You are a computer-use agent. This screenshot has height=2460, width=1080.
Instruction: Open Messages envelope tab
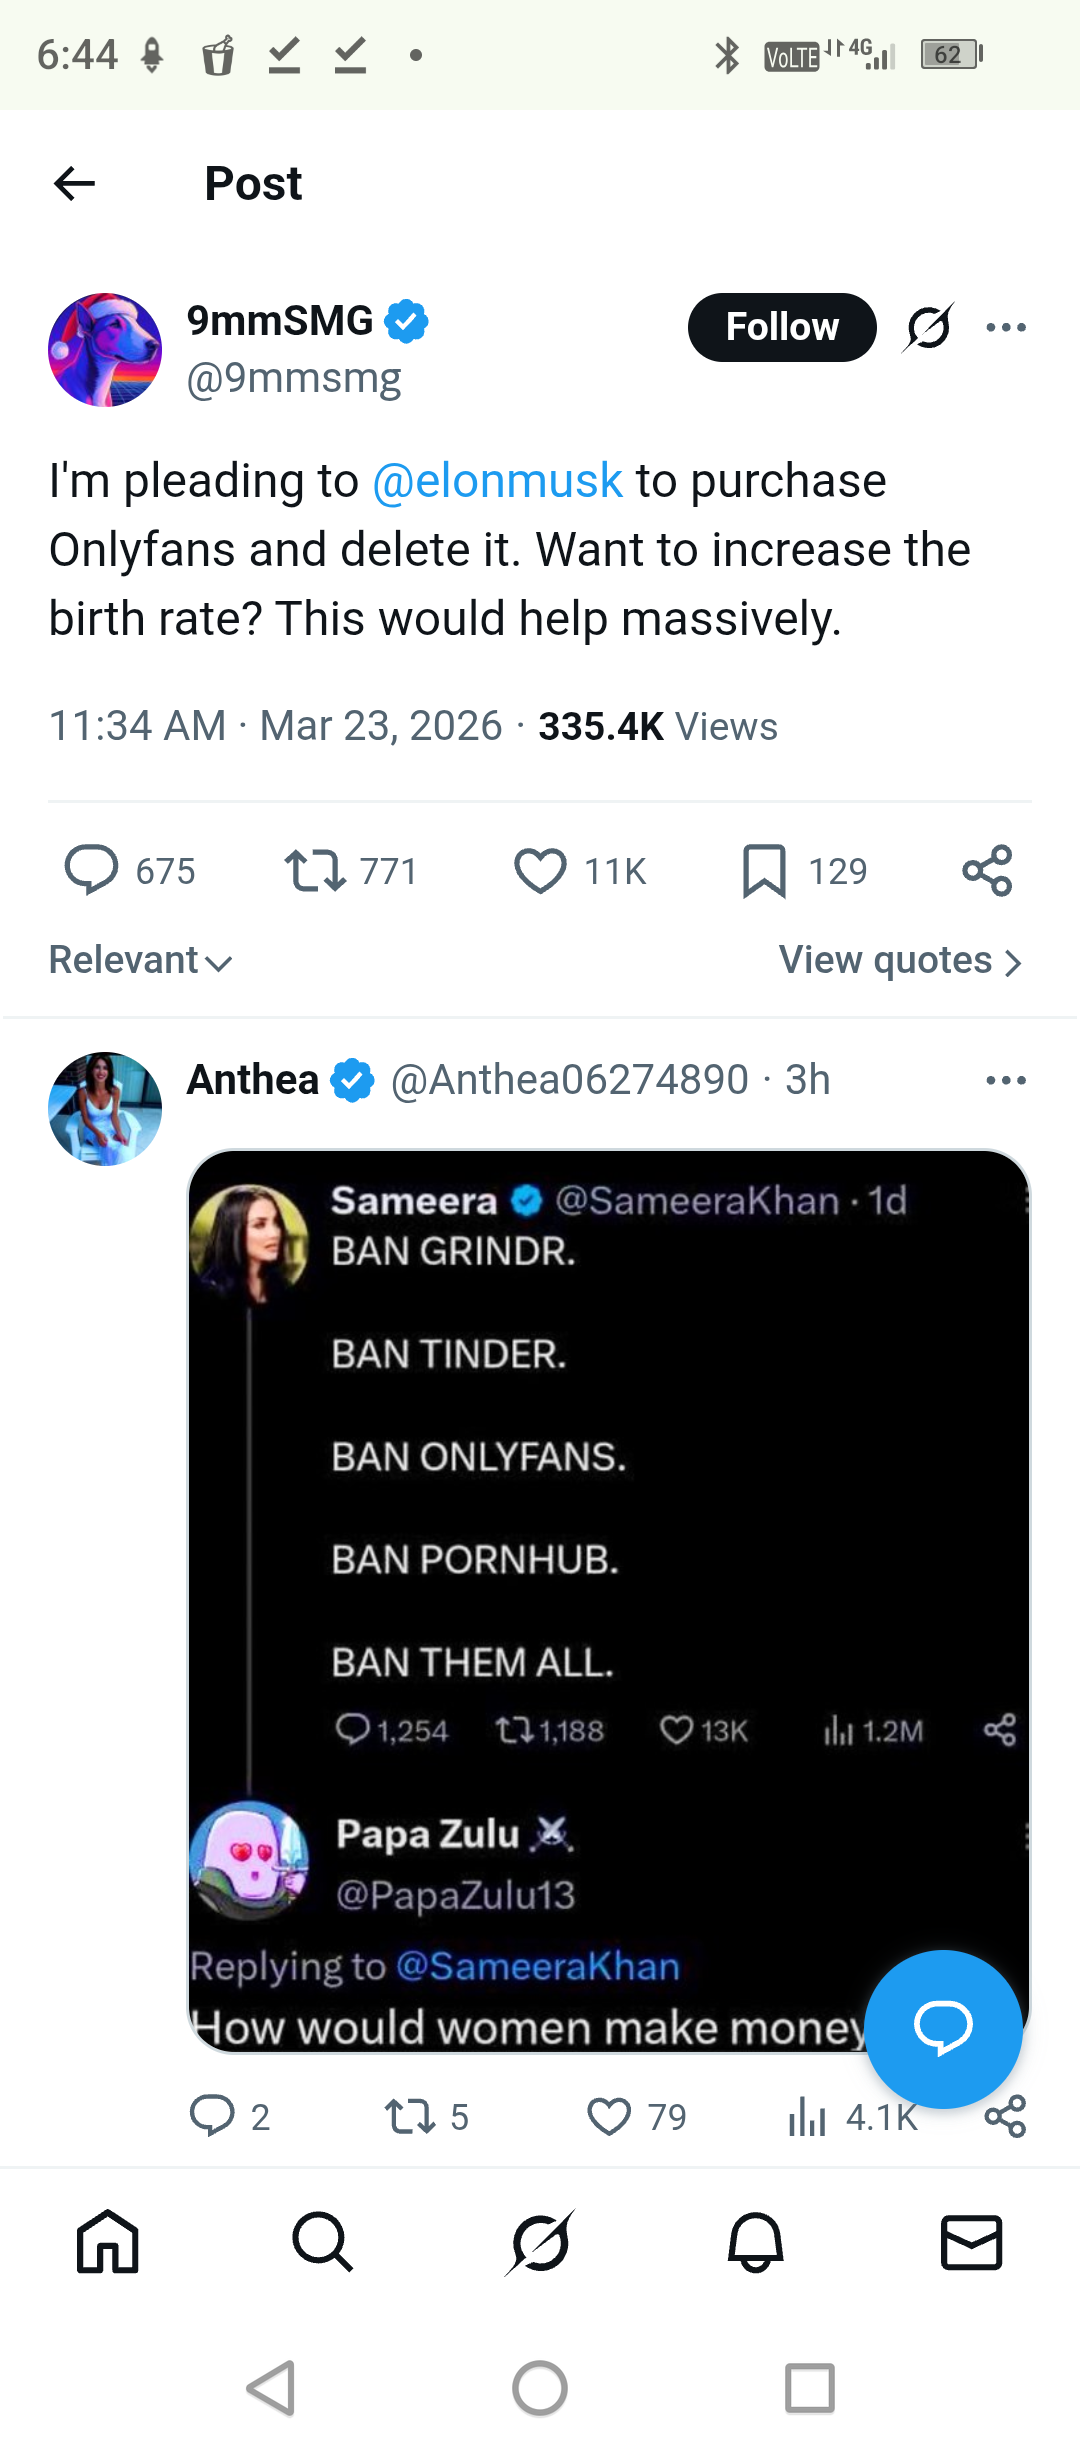pyautogui.click(x=971, y=2242)
